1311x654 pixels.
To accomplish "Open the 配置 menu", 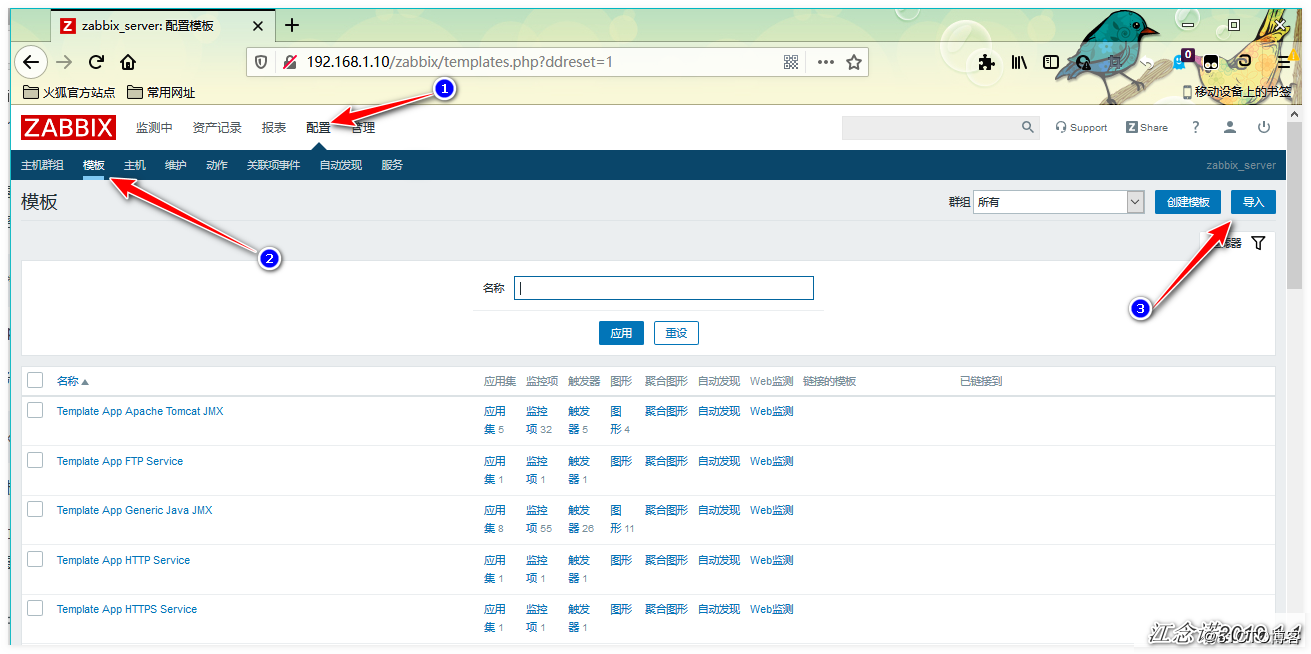I will point(318,127).
